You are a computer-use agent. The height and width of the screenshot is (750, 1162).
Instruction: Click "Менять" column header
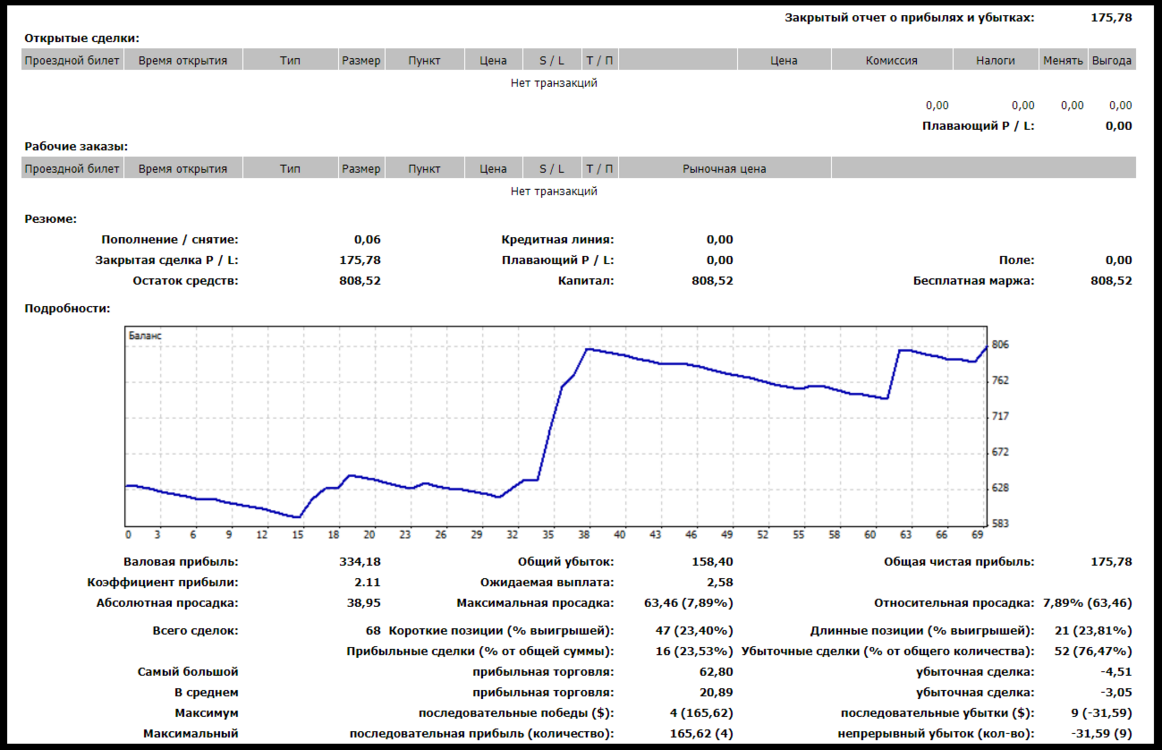[x=1063, y=61]
